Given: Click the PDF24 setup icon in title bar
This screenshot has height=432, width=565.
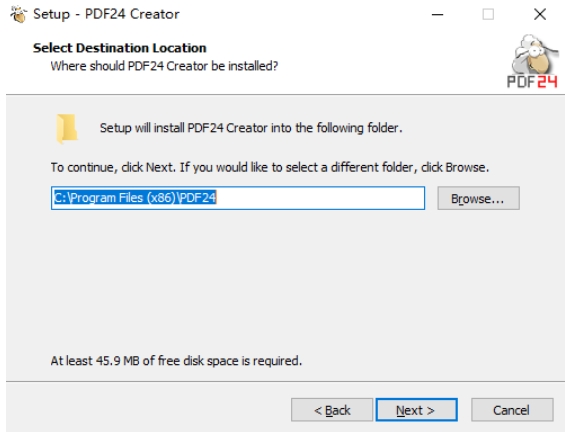Looking at the screenshot, I should click(18, 14).
